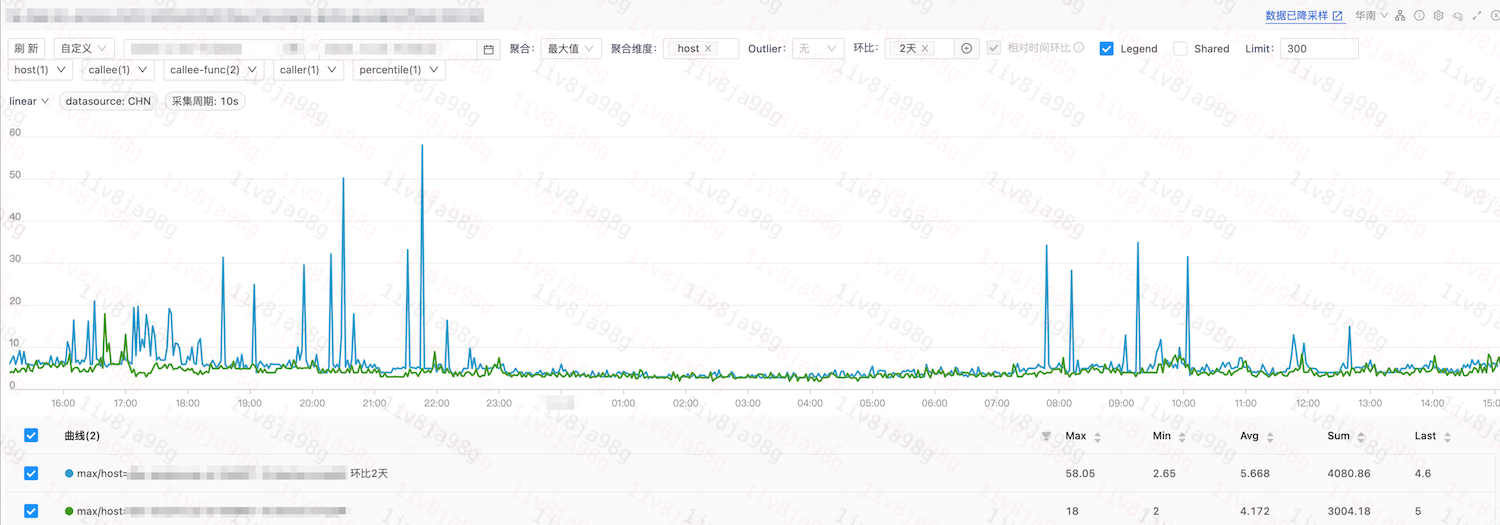Screen dimensions: 1500x525
Task: Add another 环比 comparison with plus icon
Action: (966, 49)
